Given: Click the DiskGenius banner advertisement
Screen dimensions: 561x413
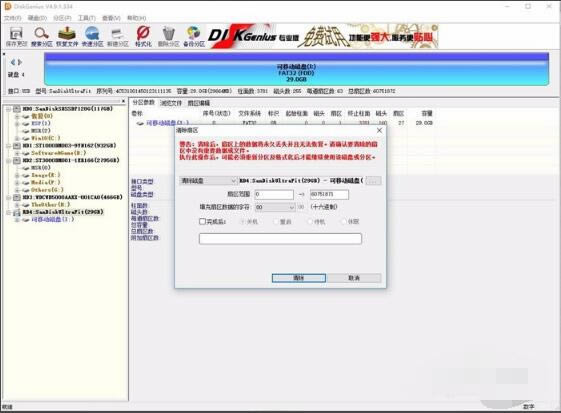Looking at the screenshot, I should click(323, 36).
